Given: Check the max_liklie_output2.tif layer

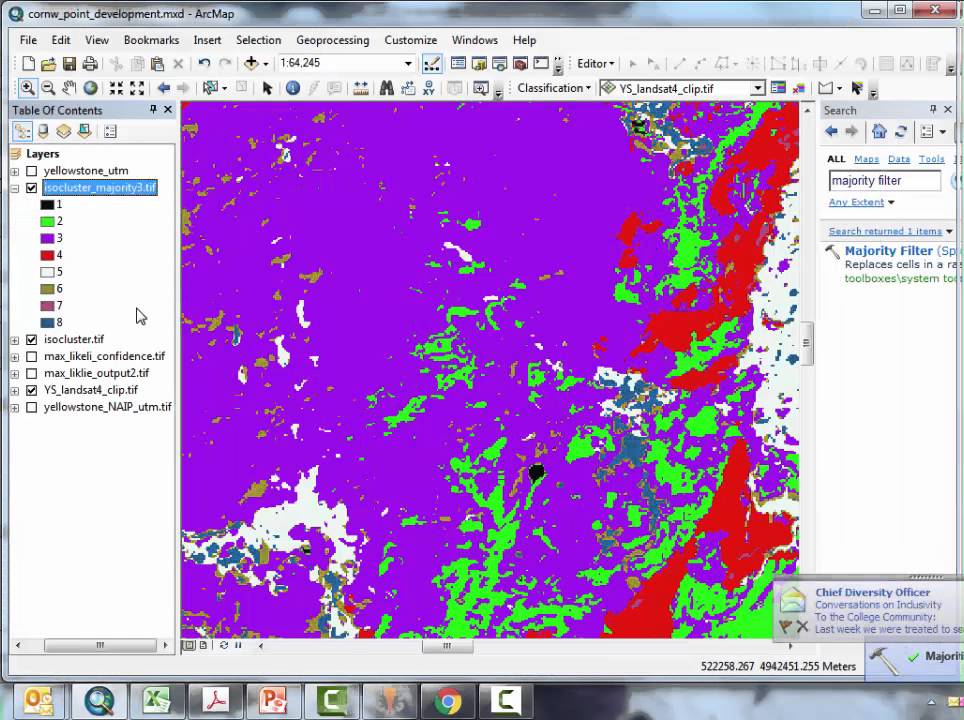Looking at the screenshot, I should (x=32, y=373).
